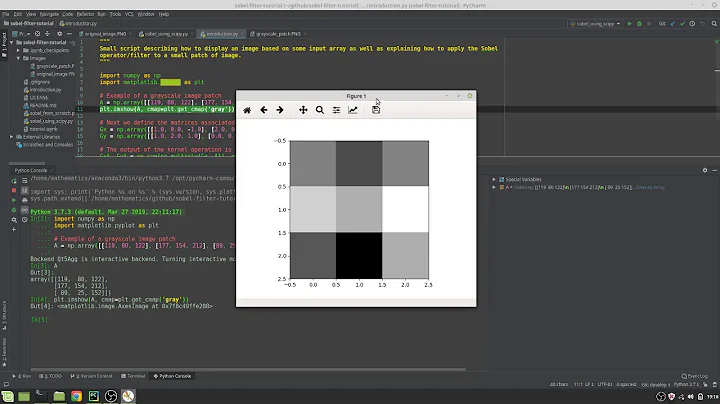Toggle show variables in Python console
Screen dimensions: 720x404
25,210
